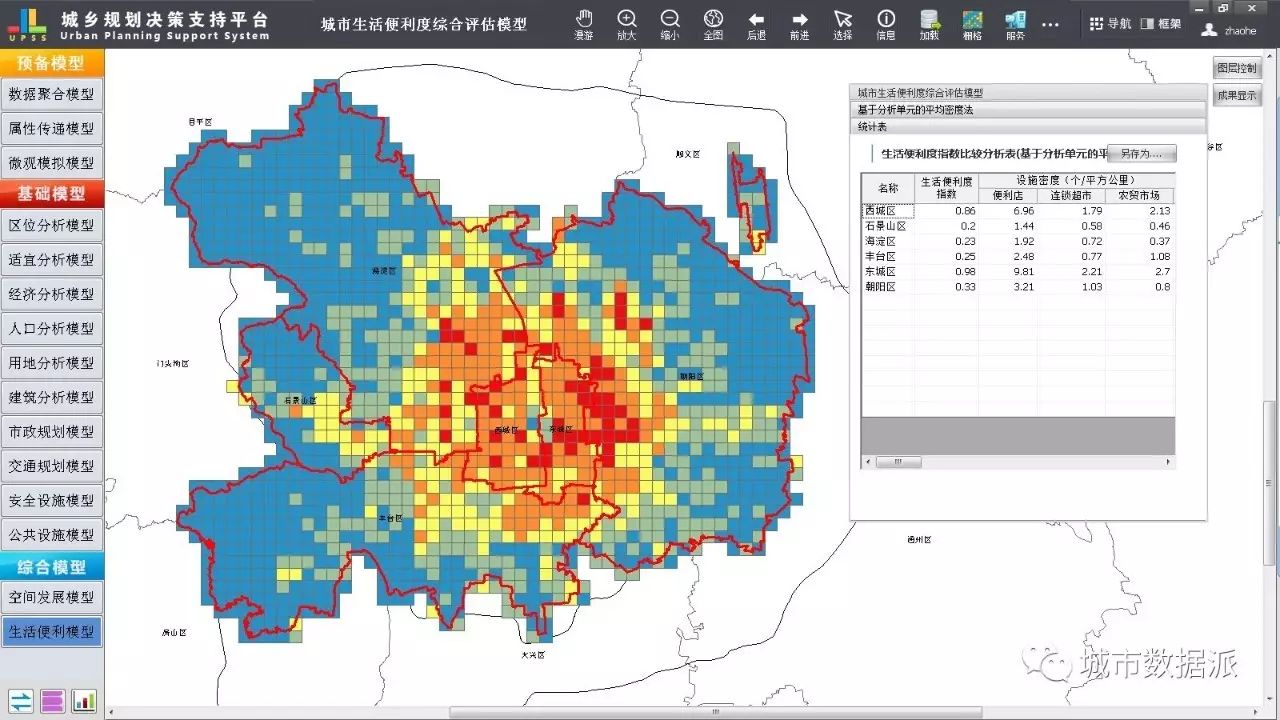
Task: Click the 顺义区 label on map
Action: 689,154
